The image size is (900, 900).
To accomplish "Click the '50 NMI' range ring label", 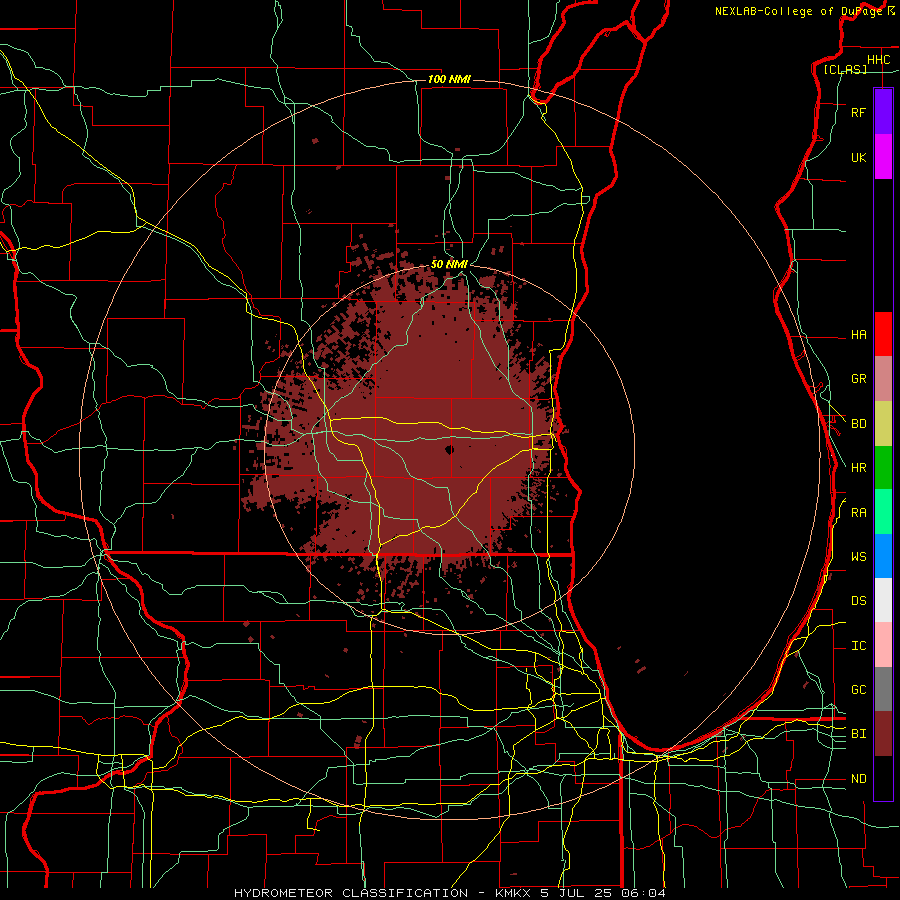I will (x=449, y=265).
